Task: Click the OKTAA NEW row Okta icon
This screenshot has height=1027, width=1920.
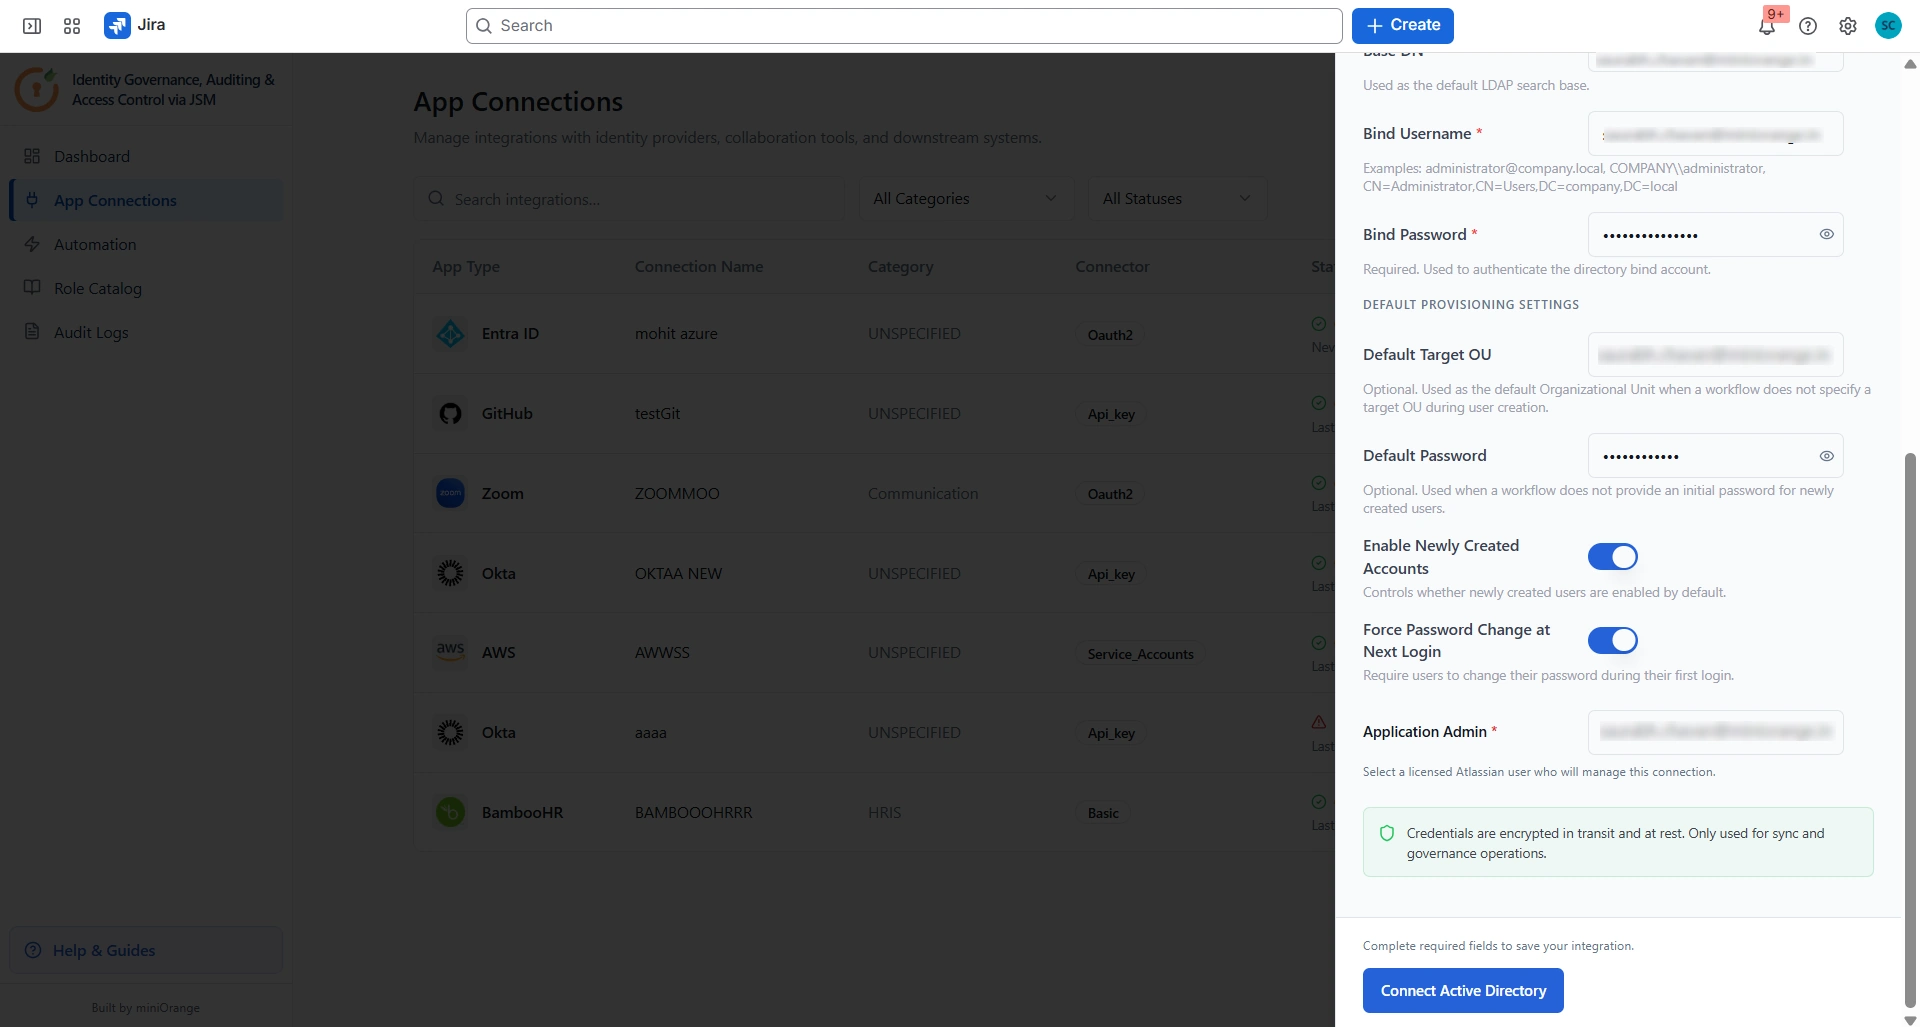Action: tap(451, 573)
